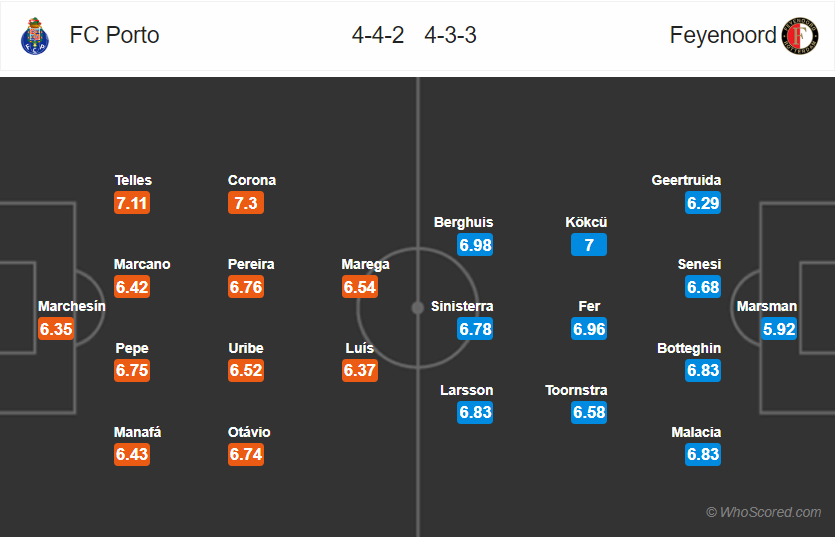Select Kökcü's rating badge showing 7
Viewport: 837px width, 537px height.
589,245
